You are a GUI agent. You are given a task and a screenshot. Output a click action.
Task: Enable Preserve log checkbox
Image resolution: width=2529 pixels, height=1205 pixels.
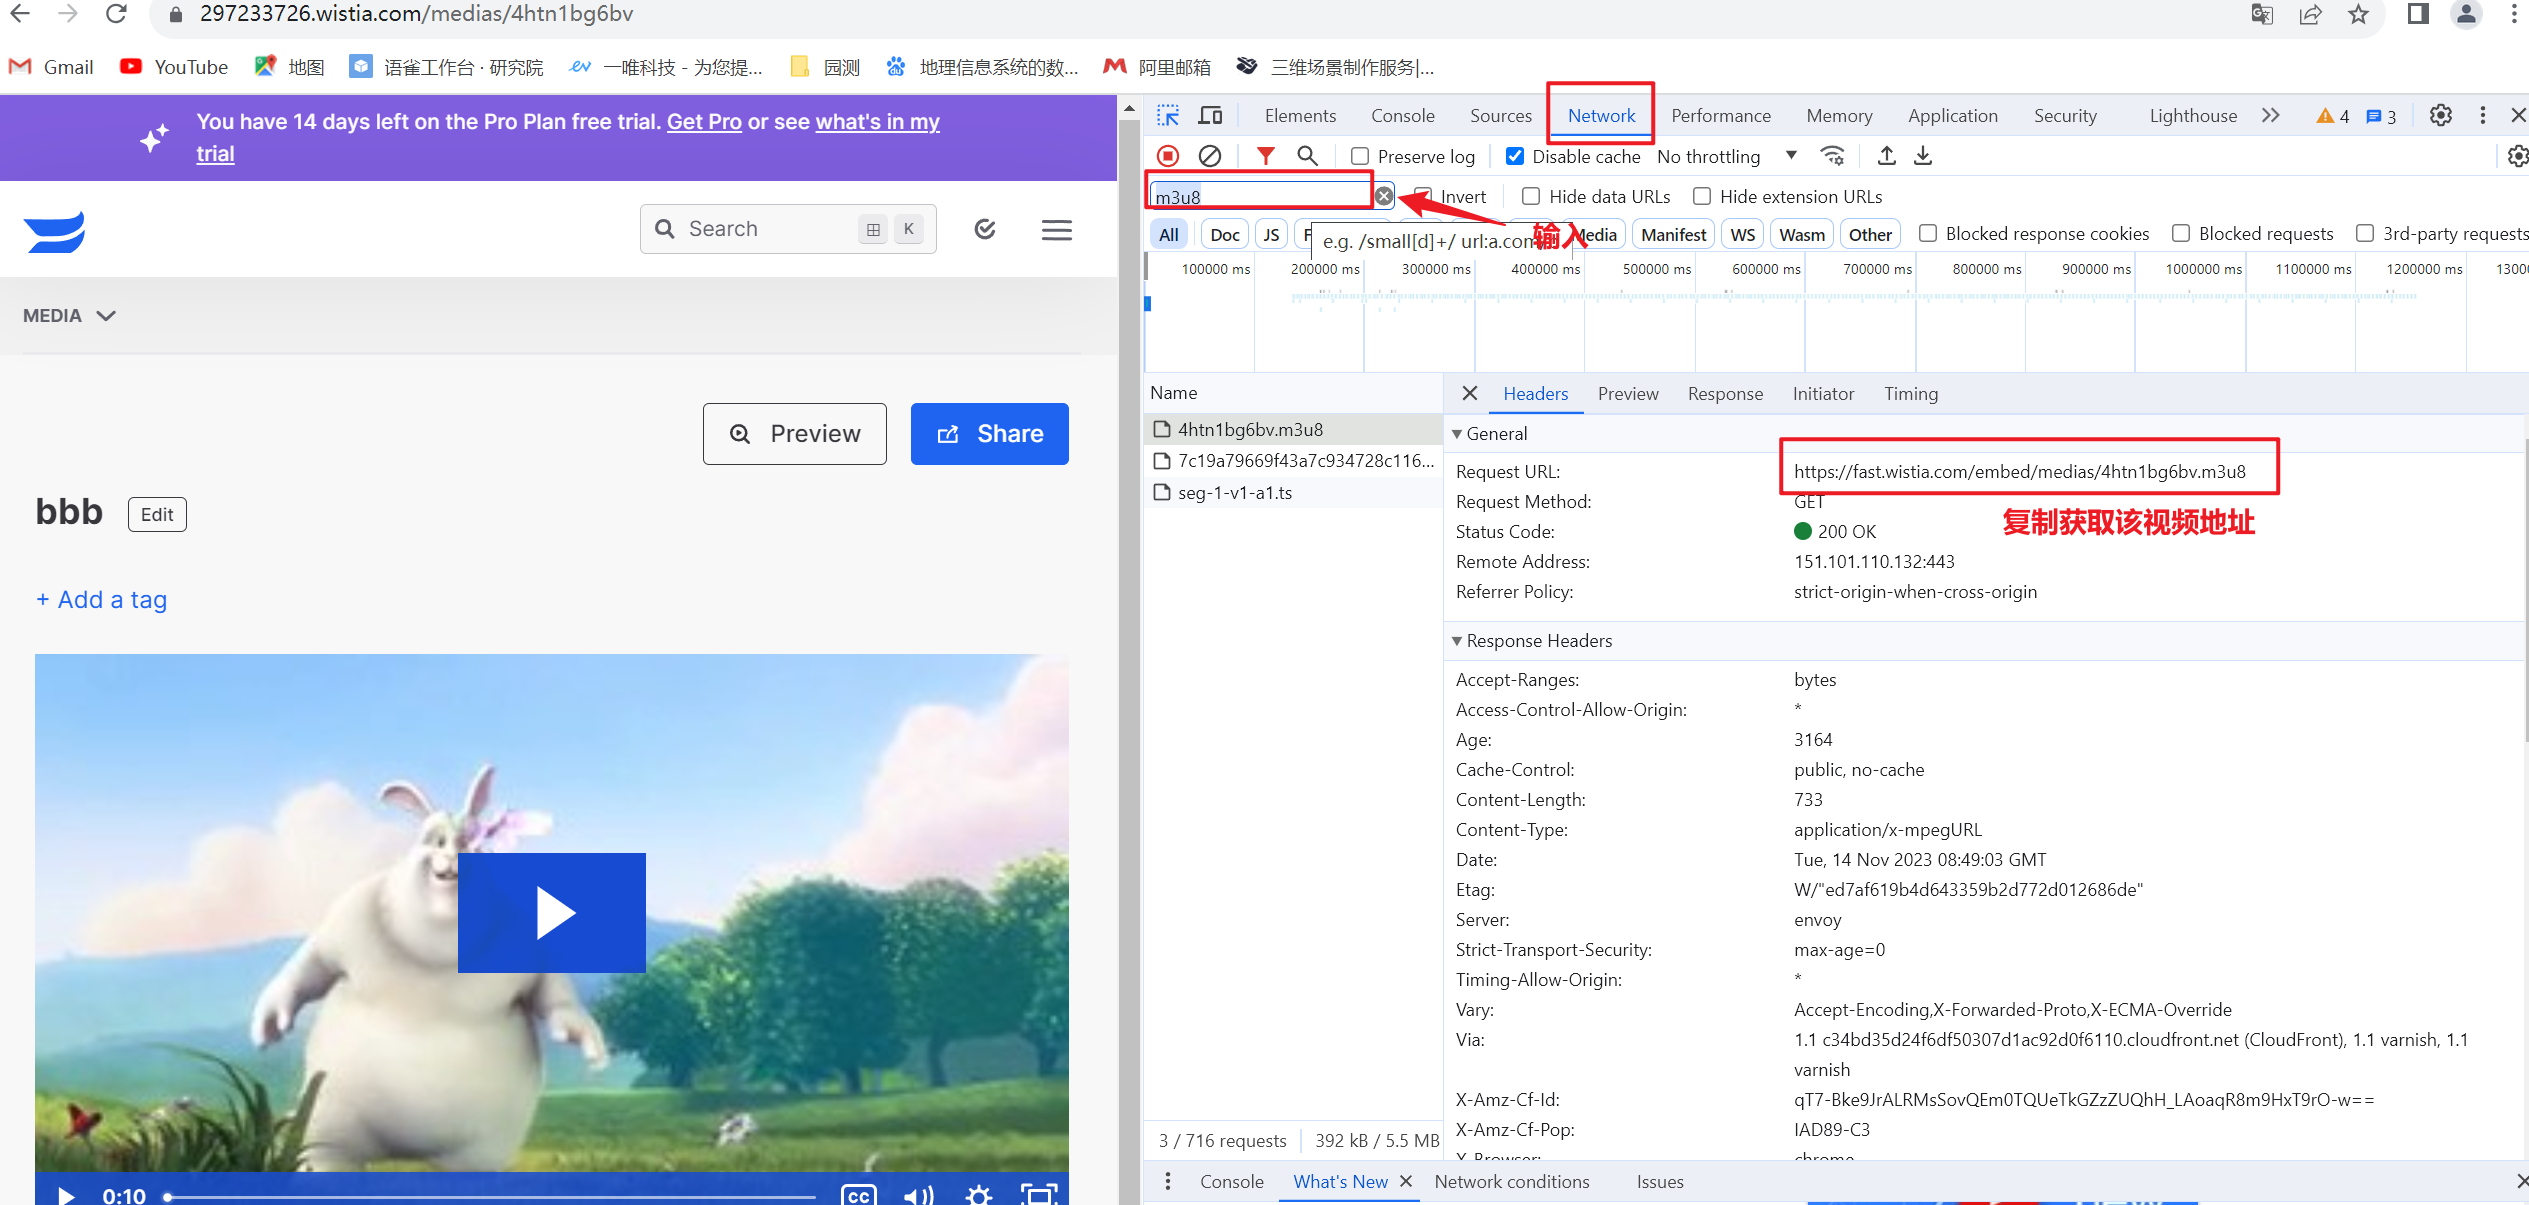[1360, 156]
